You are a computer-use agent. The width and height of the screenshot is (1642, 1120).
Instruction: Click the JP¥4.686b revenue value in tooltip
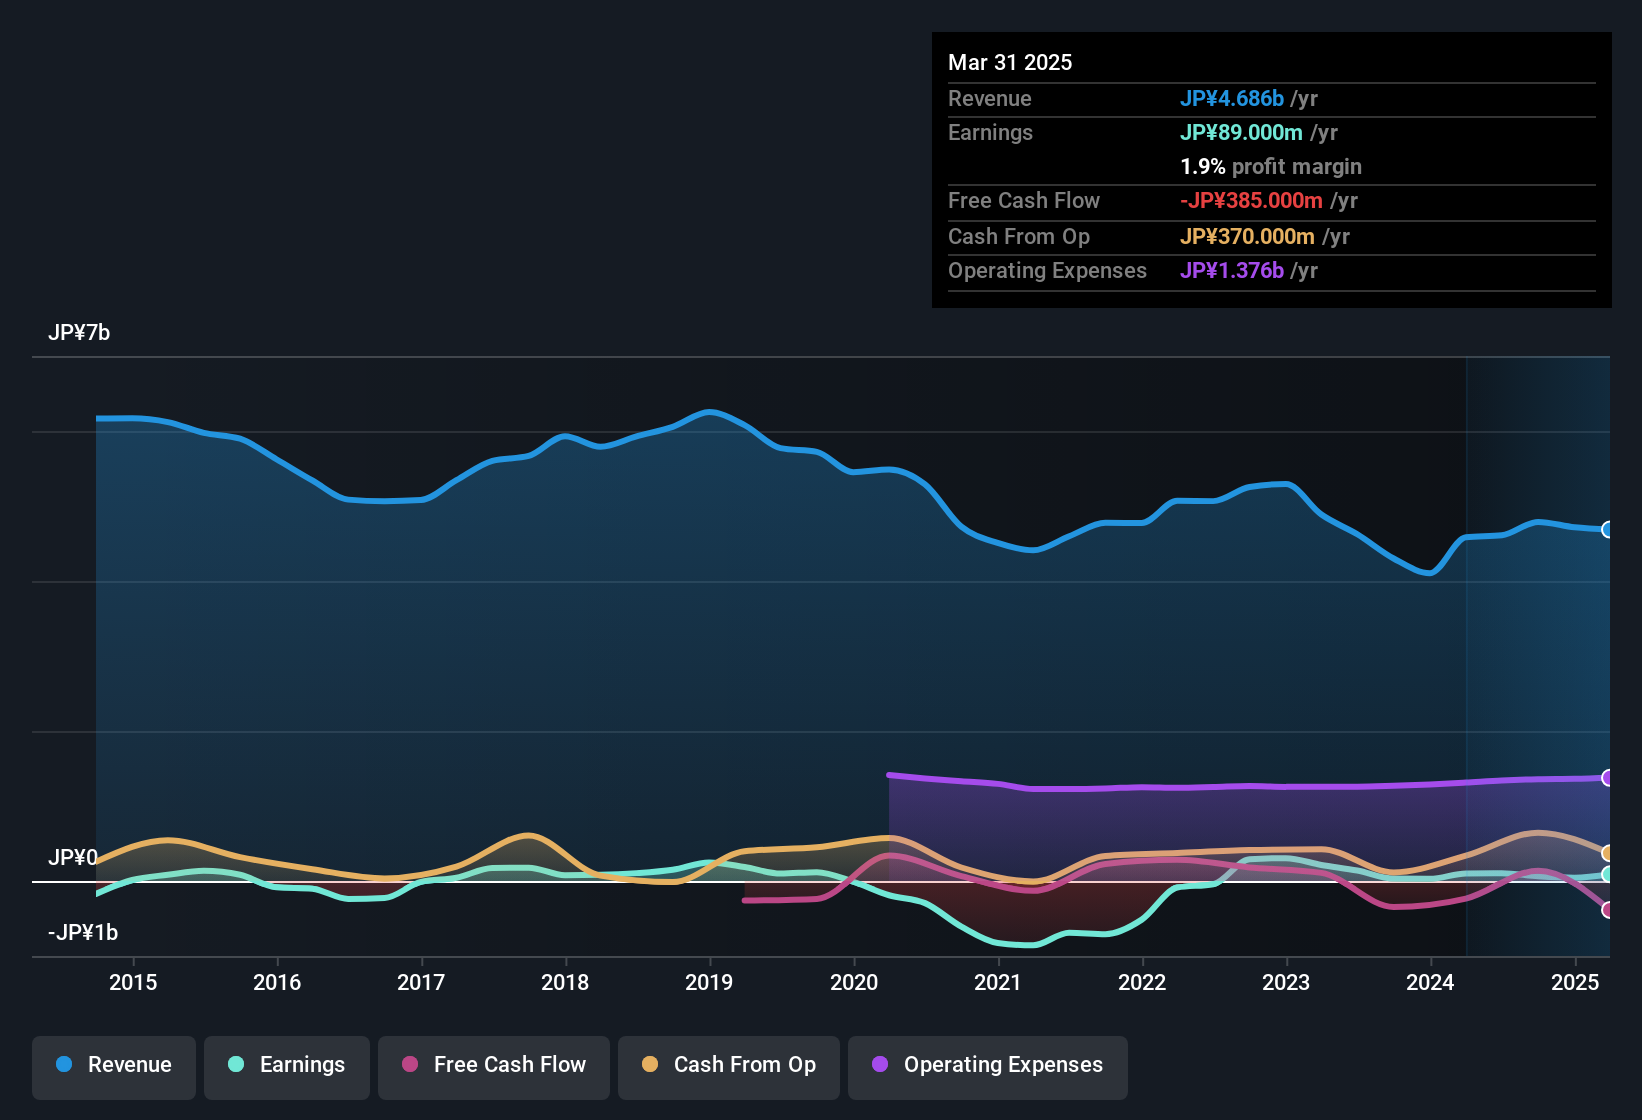(1232, 98)
